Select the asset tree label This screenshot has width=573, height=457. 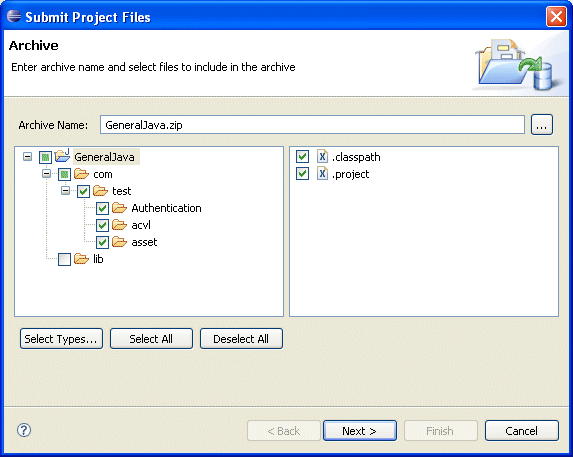tap(144, 242)
